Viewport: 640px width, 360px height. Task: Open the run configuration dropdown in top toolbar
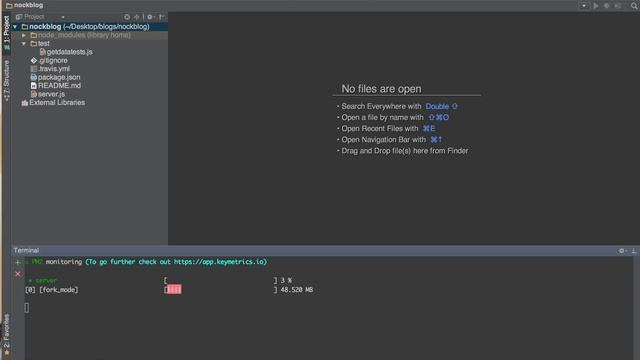coord(584,6)
